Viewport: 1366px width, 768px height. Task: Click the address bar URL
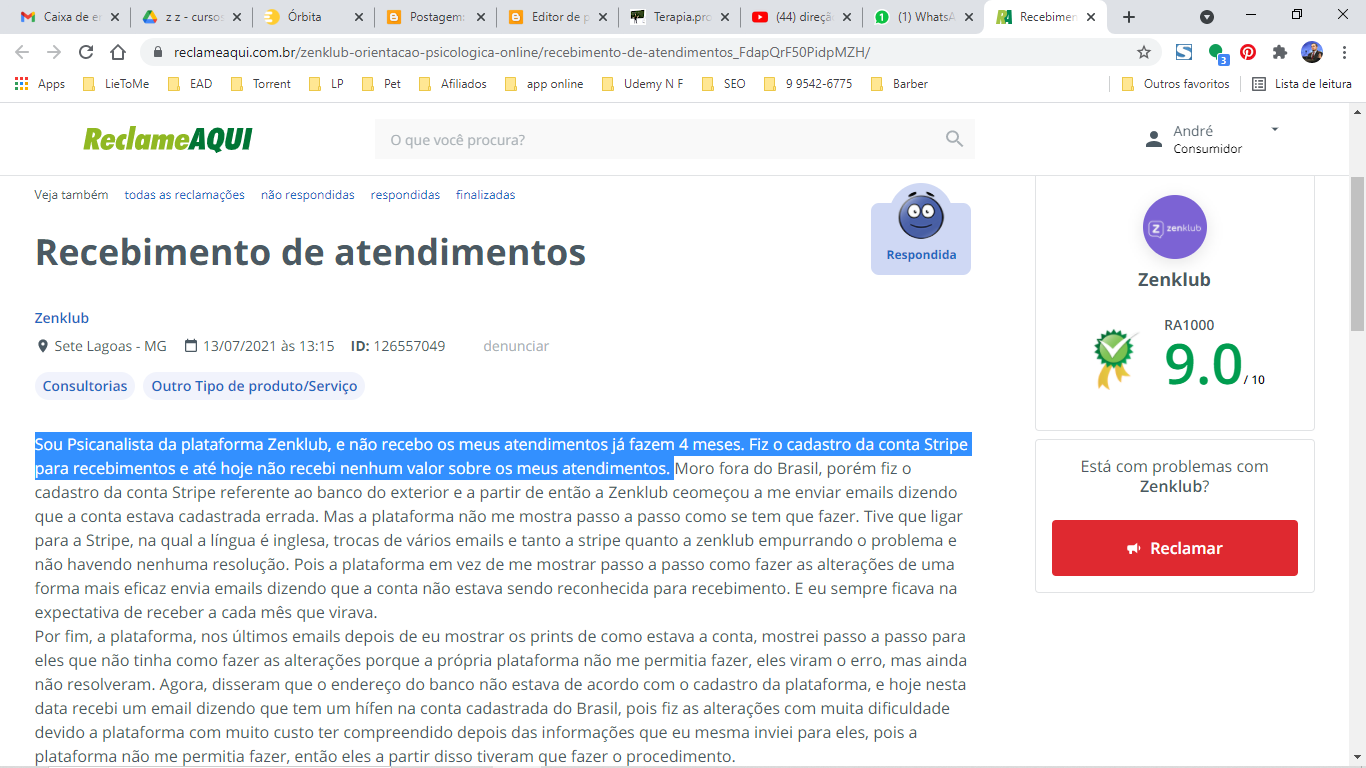(520, 52)
